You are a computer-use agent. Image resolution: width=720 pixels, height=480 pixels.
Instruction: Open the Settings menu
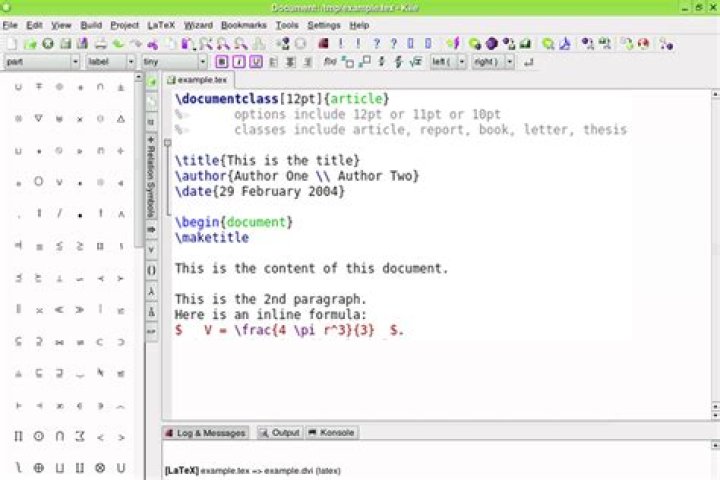tap(324, 25)
